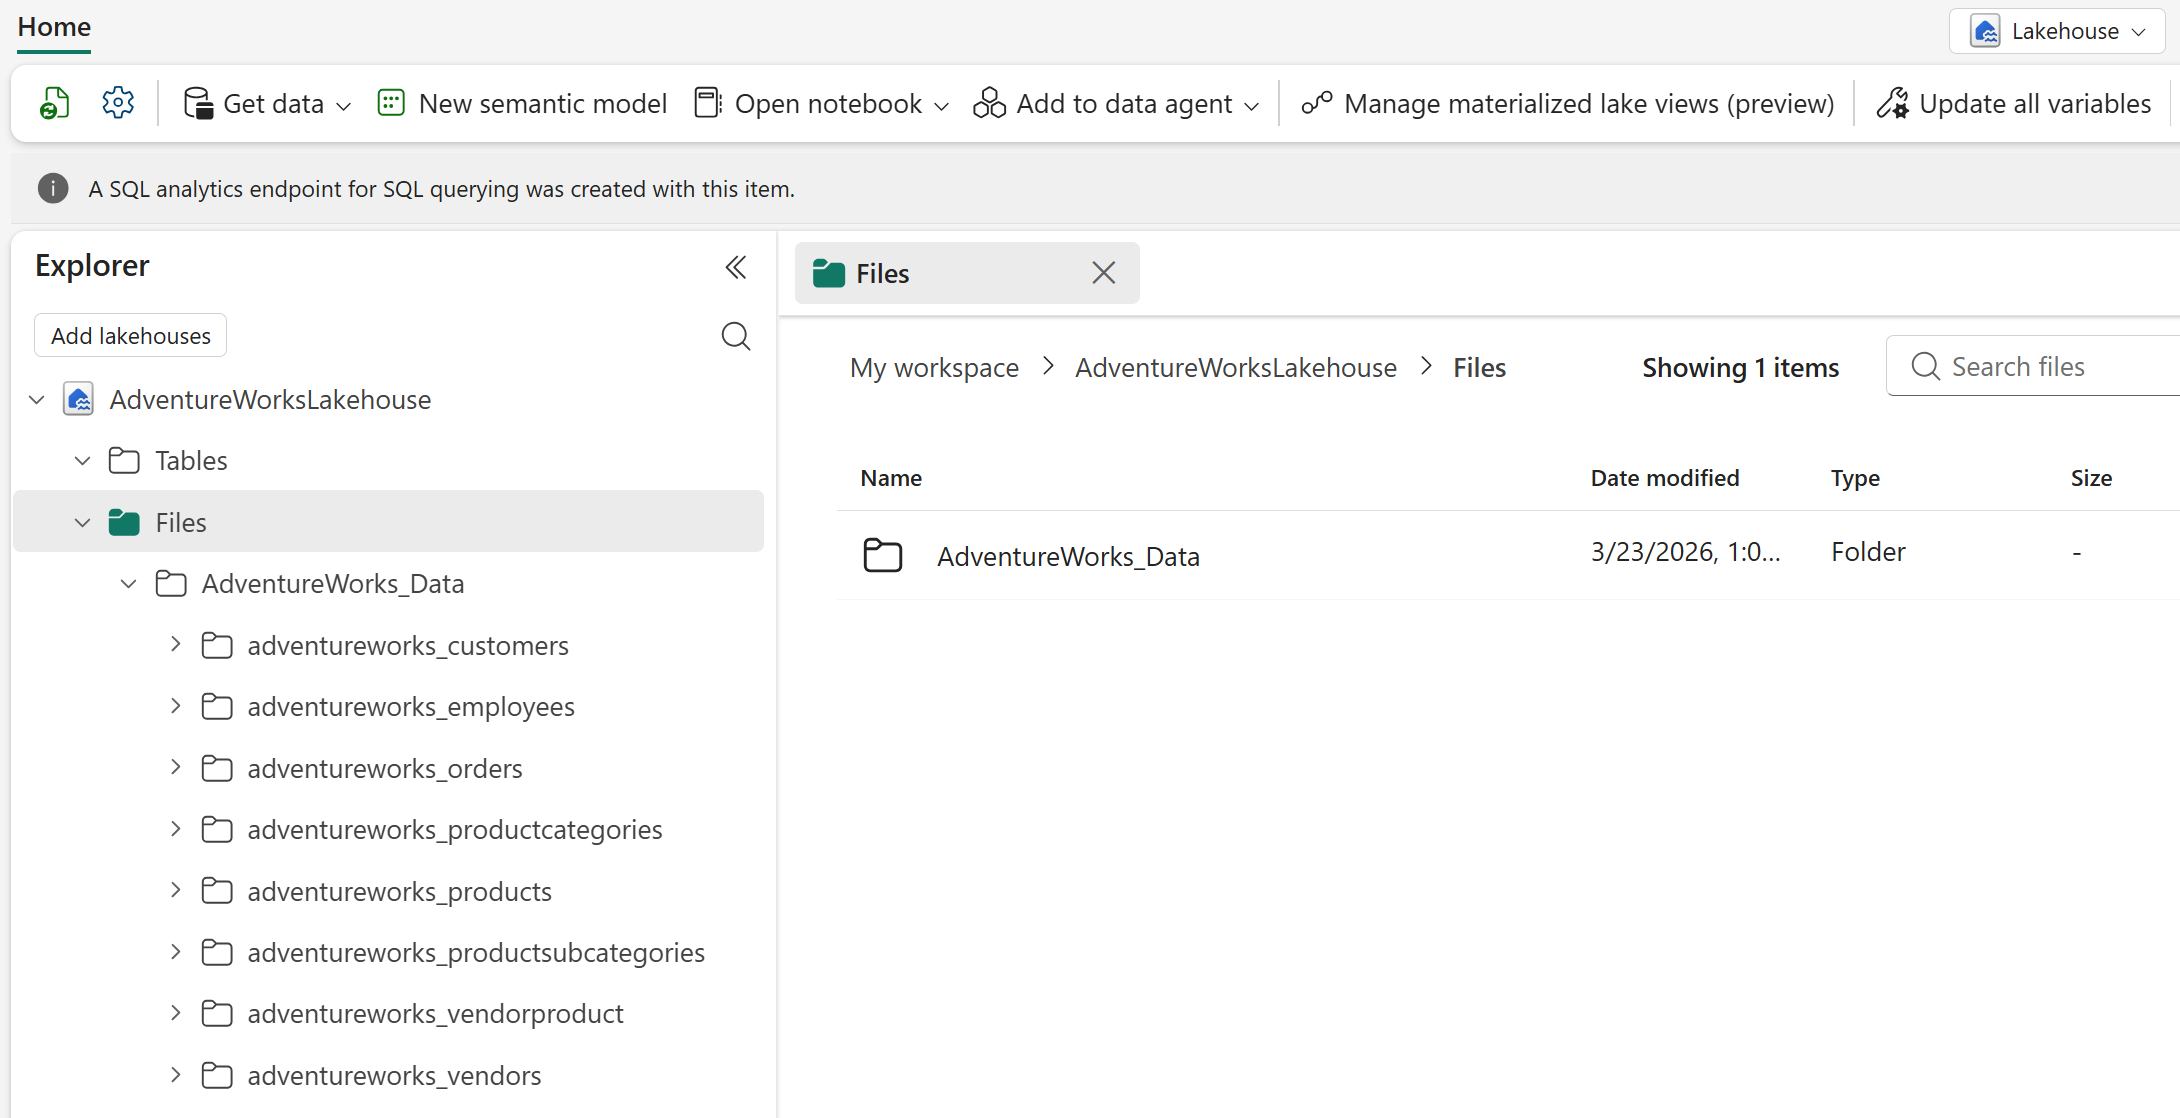Go to My workspace breadcrumb
The height and width of the screenshot is (1118, 2180).
[x=934, y=368]
